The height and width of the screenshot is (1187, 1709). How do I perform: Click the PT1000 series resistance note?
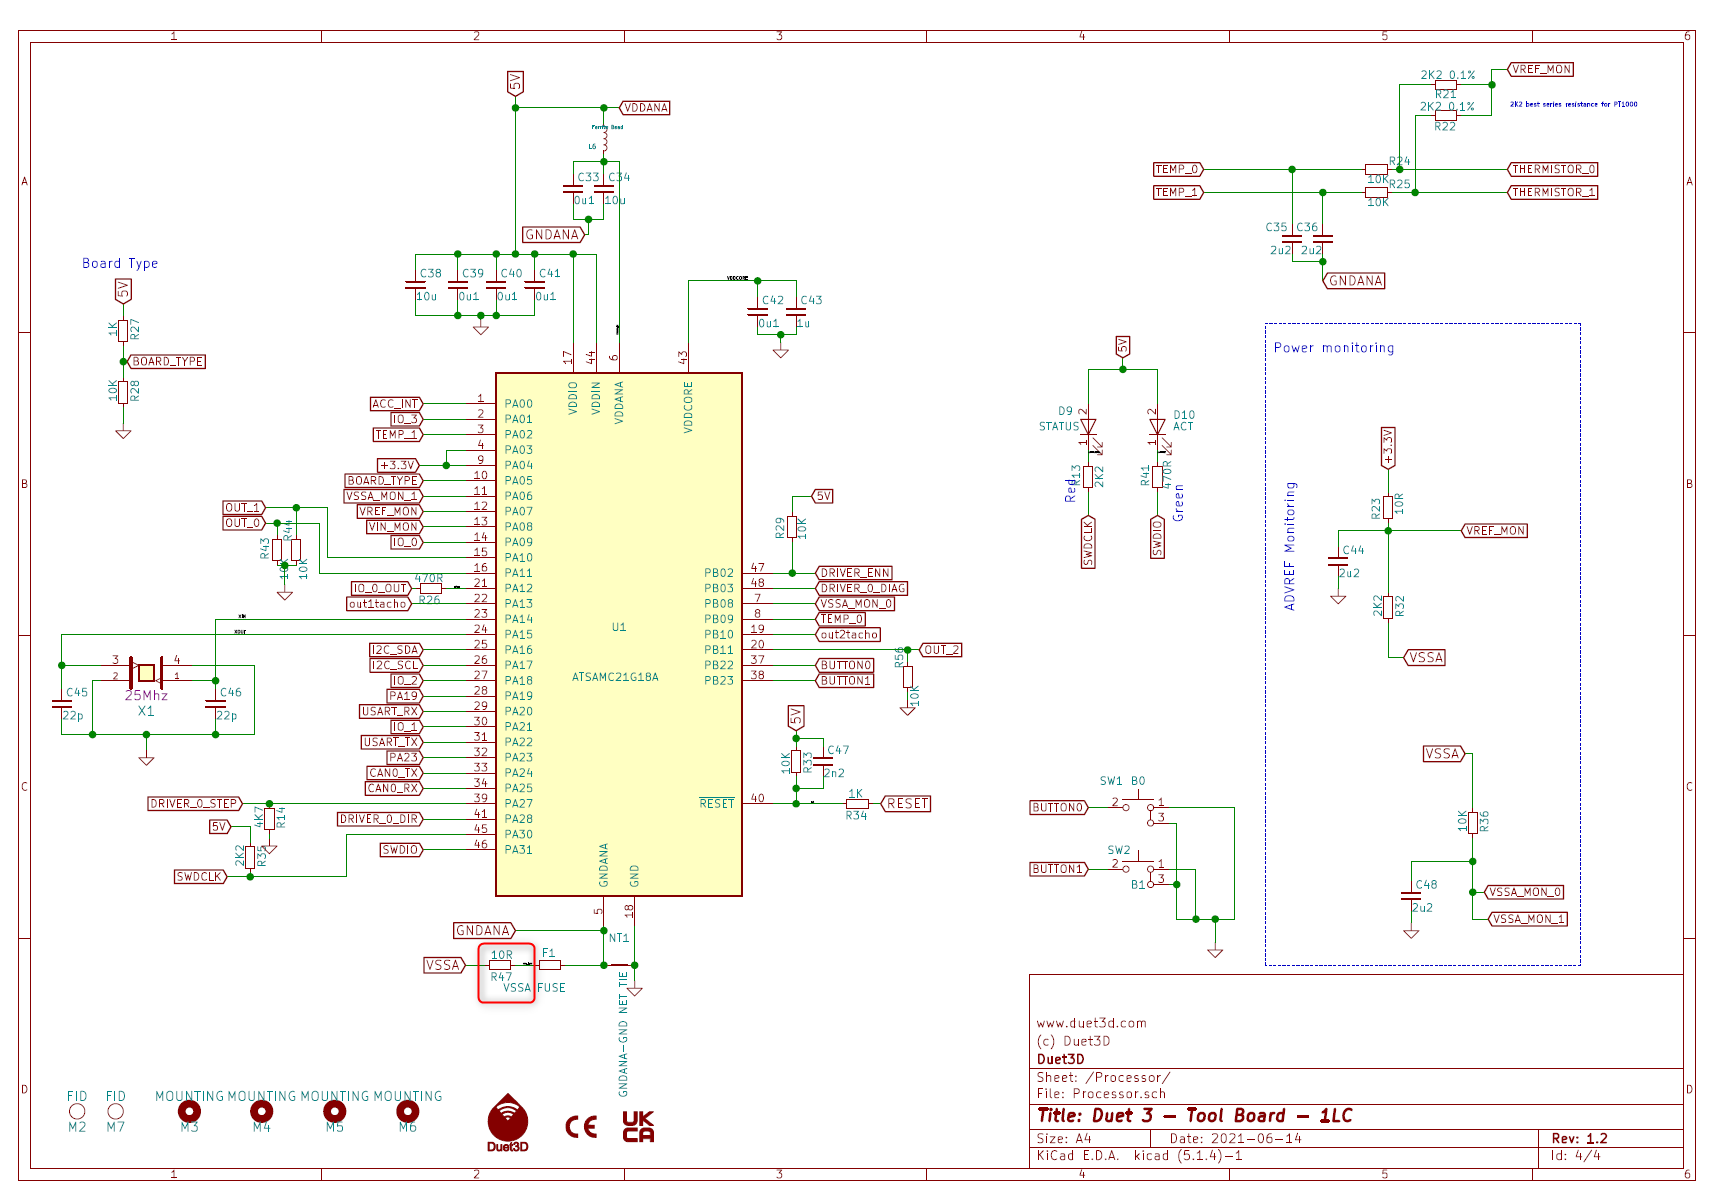tap(1574, 104)
